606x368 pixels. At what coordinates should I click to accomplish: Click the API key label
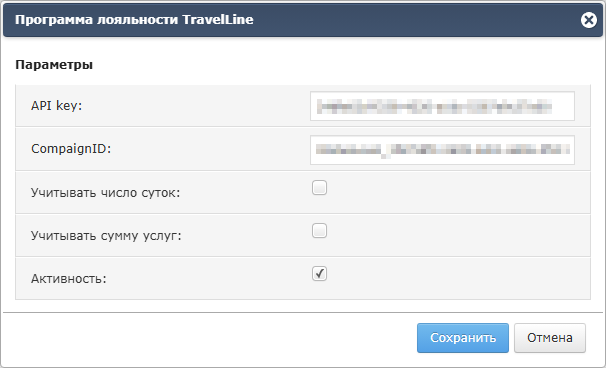coord(57,106)
